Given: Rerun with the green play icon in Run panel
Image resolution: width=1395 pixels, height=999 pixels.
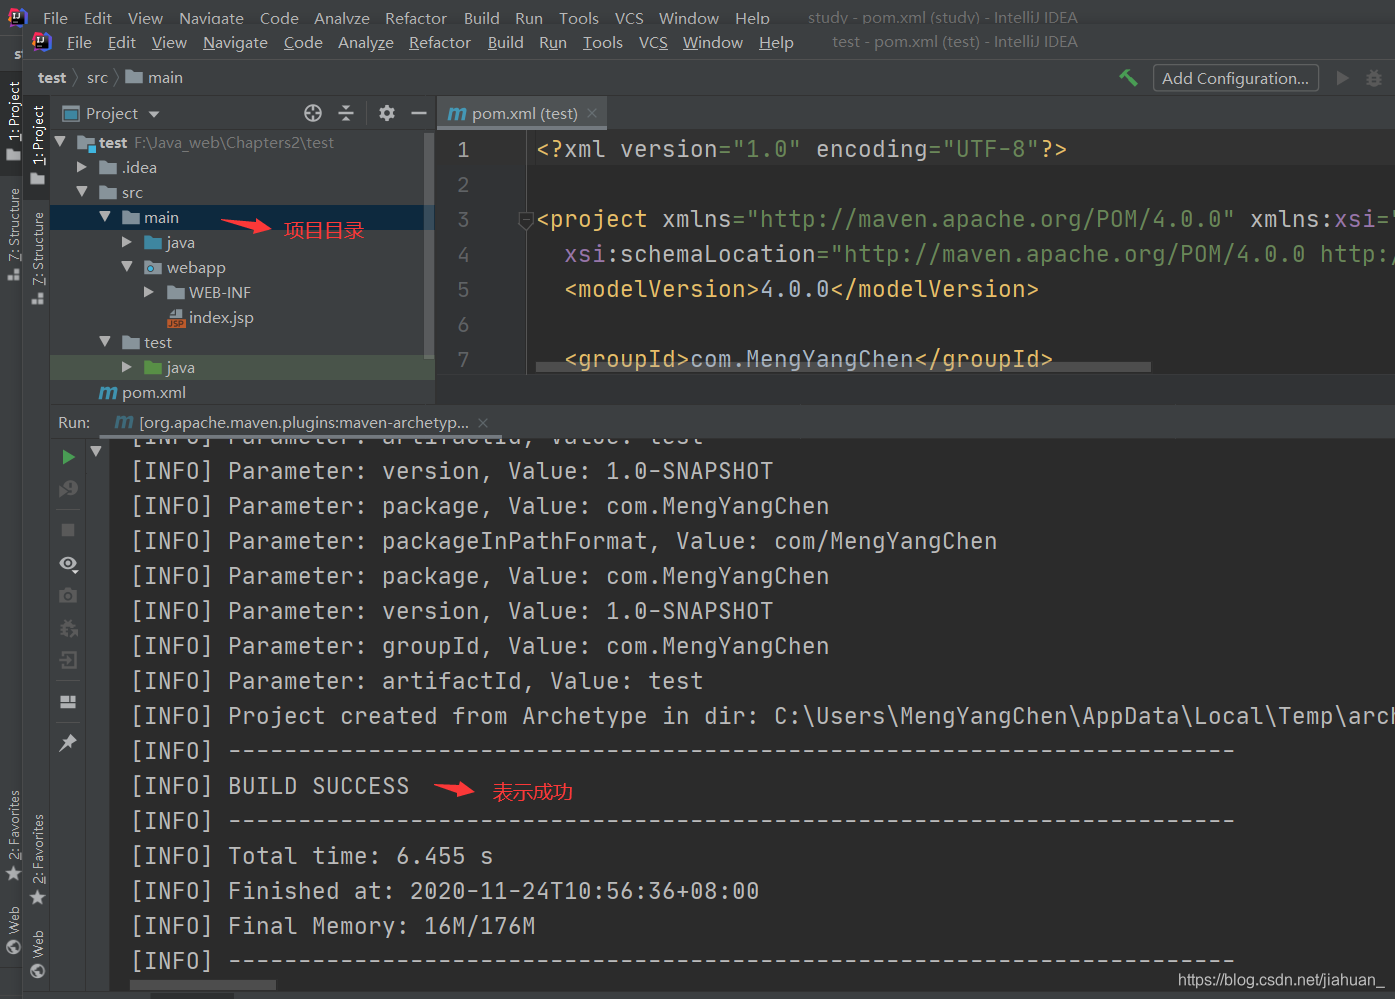Looking at the screenshot, I should (x=68, y=457).
